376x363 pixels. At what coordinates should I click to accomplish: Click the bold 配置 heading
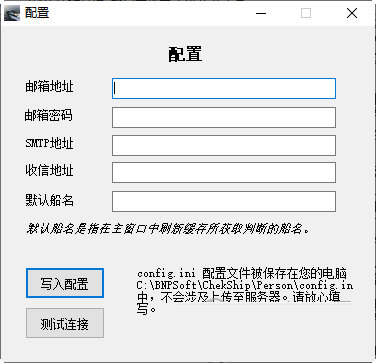pyautogui.click(x=185, y=54)
